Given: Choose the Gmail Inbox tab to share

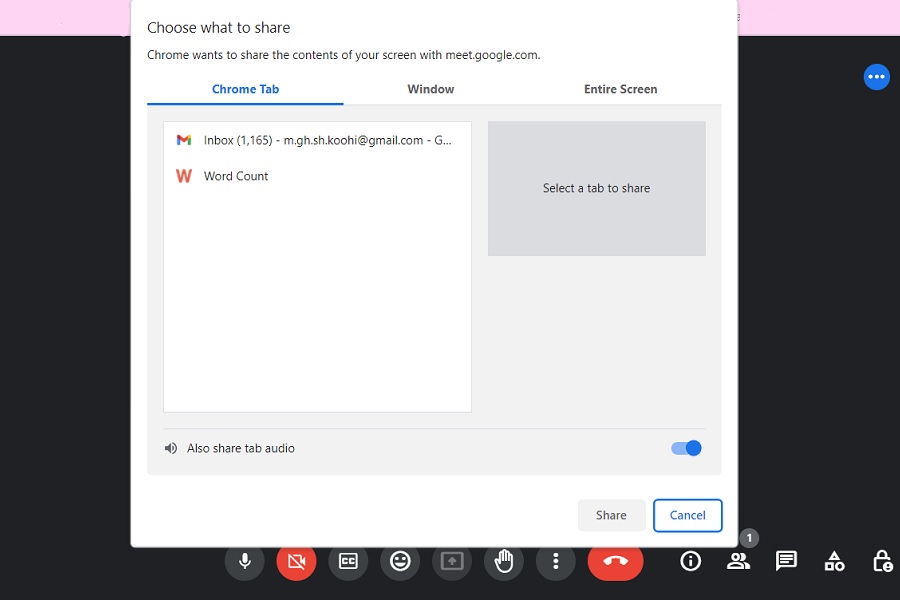Looking at the screenshot, I should 317,140.
